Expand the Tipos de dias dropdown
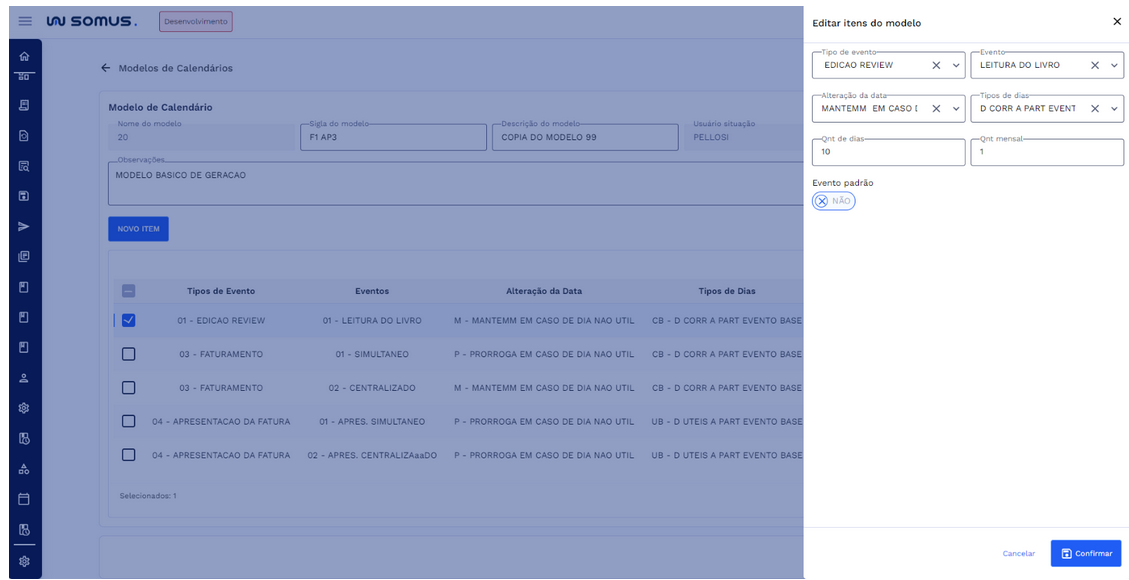 click(1114, 108)
